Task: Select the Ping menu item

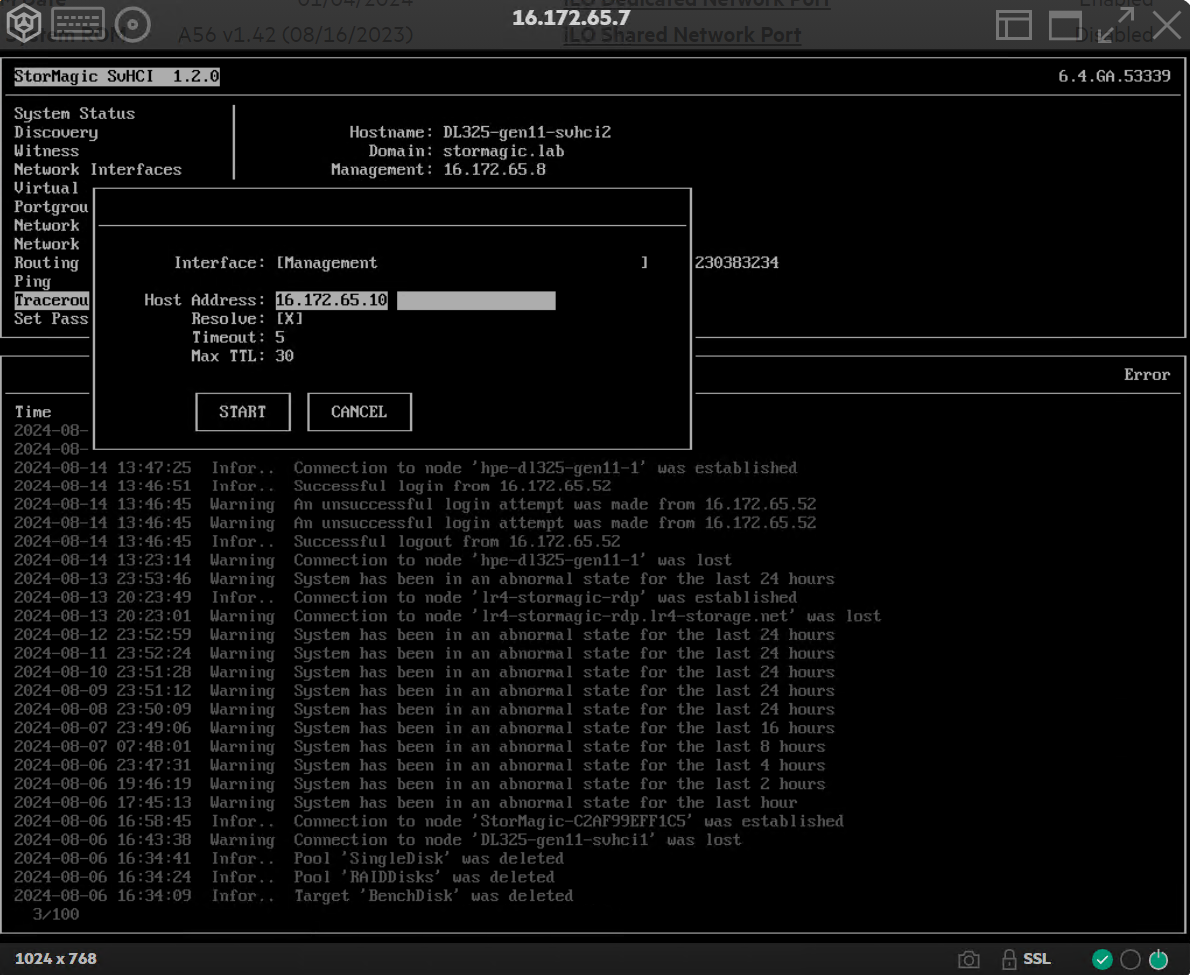Action: [33, 281]
